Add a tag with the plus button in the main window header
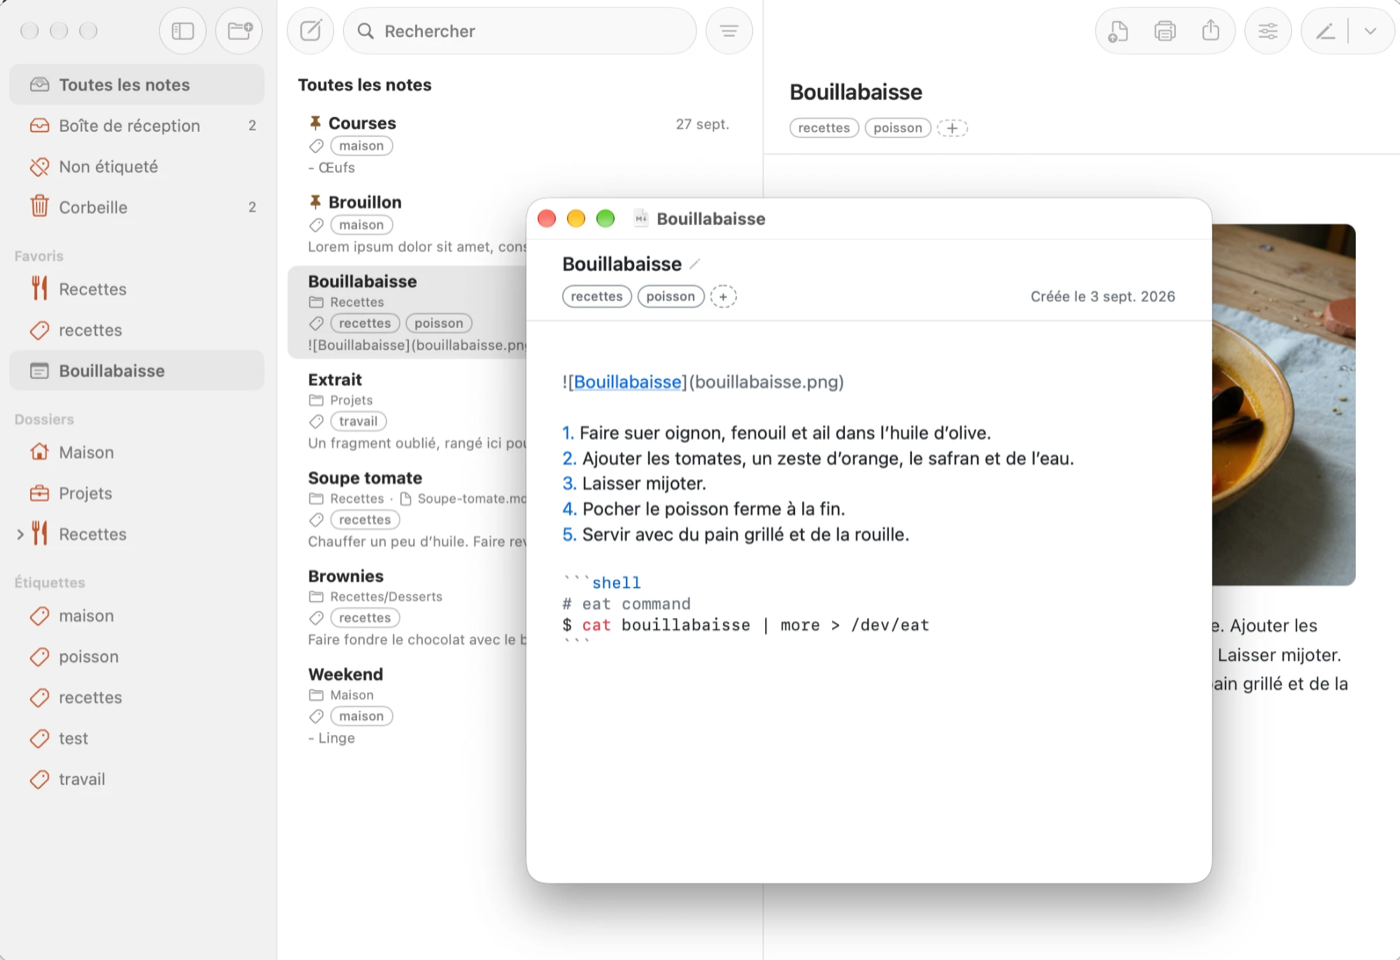 coord(952,128)
